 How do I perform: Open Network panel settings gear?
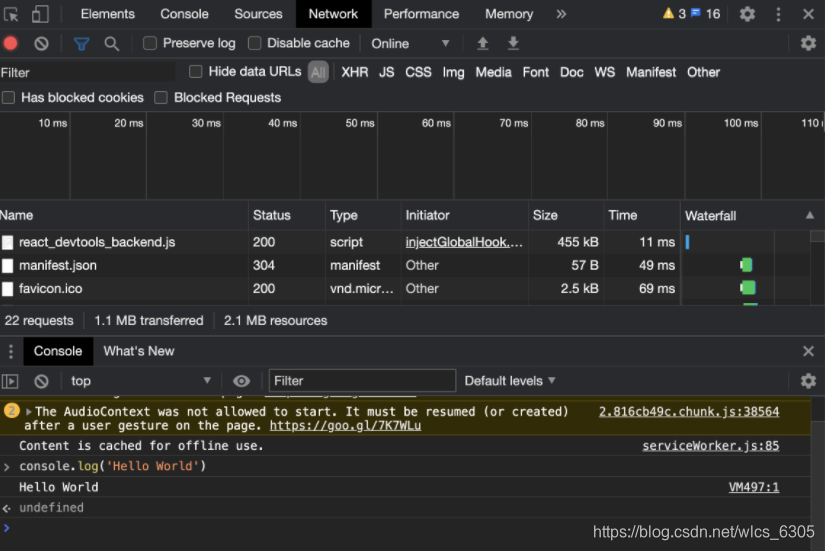click(808, 43)
